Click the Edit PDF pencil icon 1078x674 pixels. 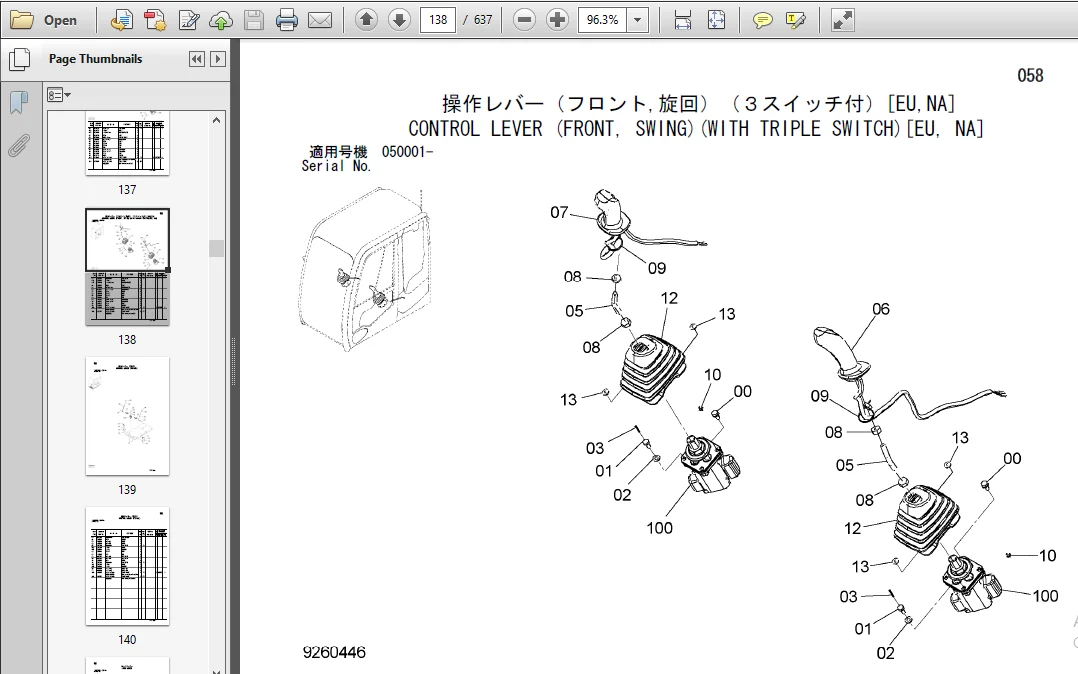pos(188,20)
